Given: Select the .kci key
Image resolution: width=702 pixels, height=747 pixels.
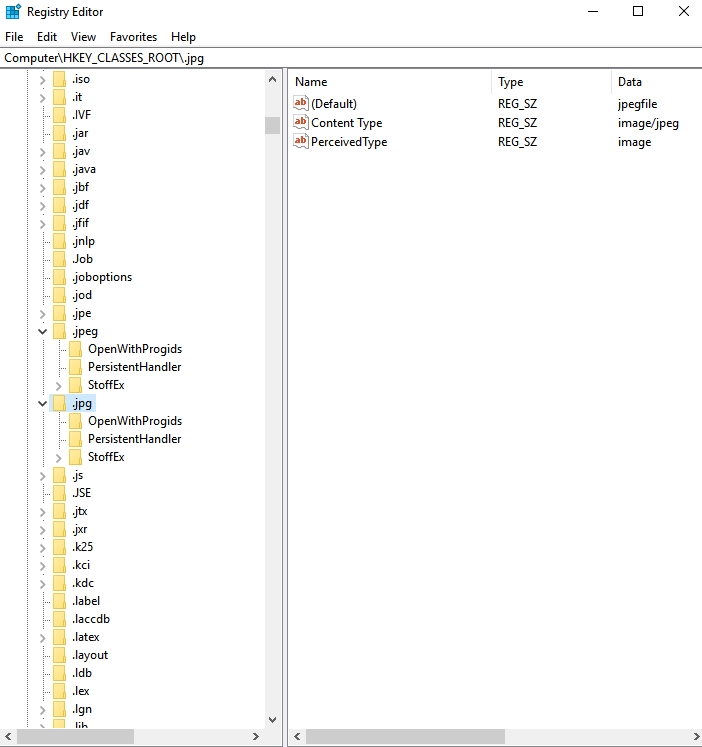Looking at the screenshot, I should (x=81, y=565).
